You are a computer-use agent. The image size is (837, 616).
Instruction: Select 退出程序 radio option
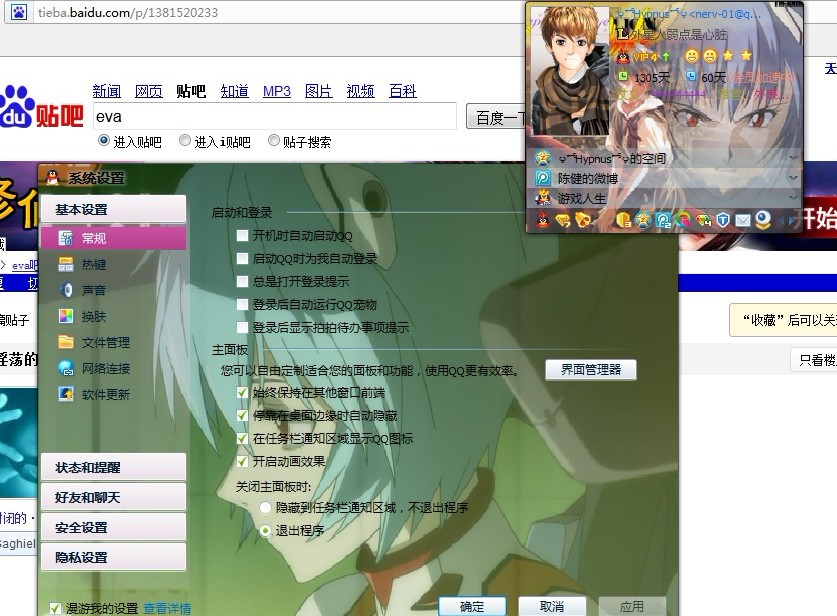click(x=265, y=531)
